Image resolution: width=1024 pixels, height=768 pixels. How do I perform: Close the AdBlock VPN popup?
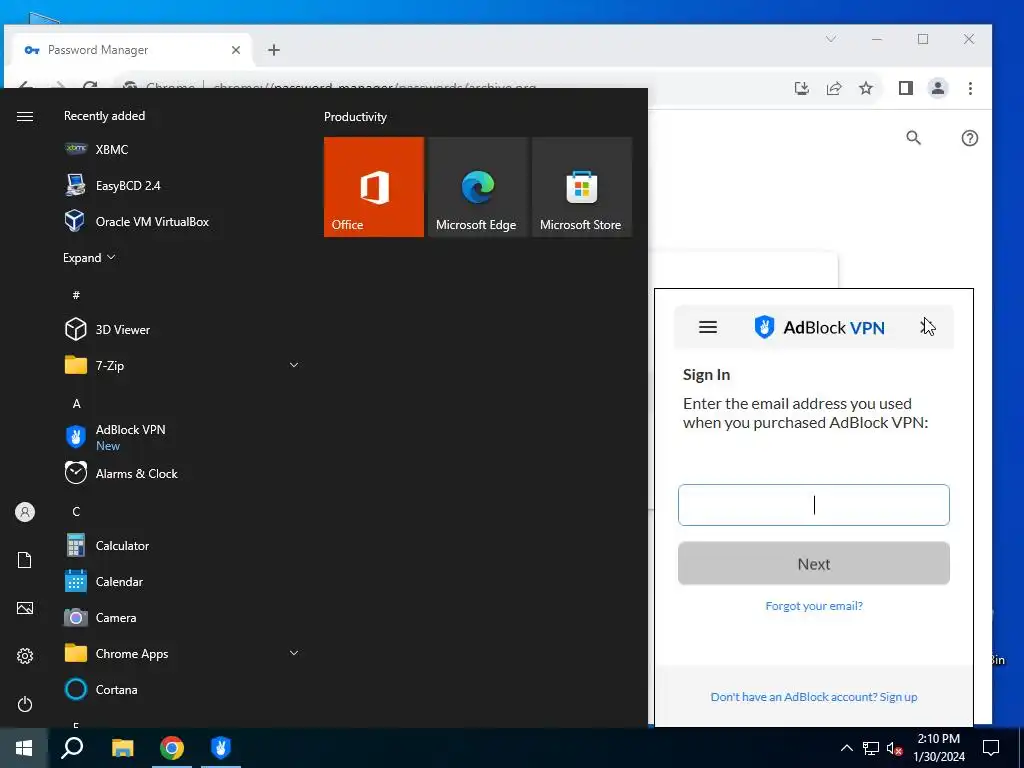click(927, 327)
